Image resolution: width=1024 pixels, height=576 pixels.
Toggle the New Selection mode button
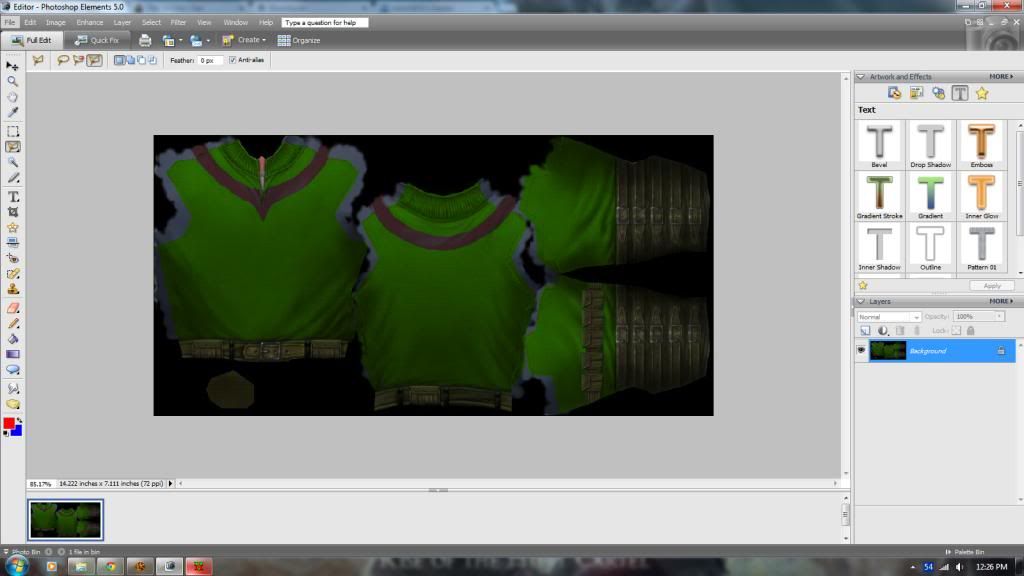point(119,60)
